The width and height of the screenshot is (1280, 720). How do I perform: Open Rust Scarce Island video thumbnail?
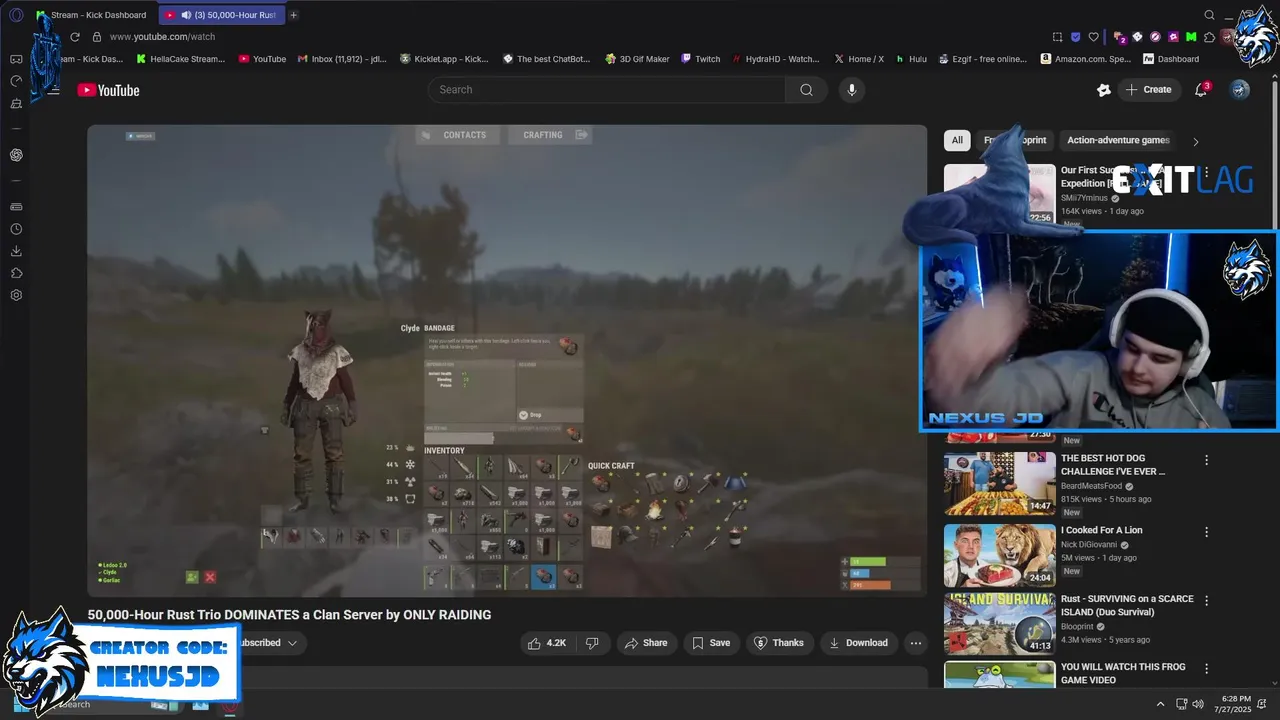(1000, 624)
